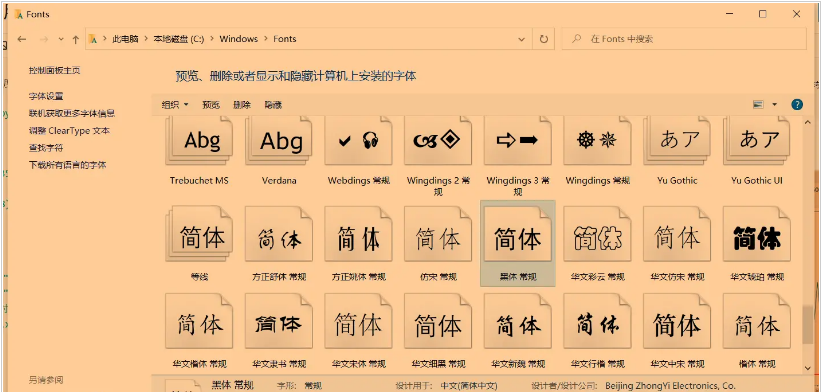Refresh the Fonts folder view
The image size is (821, 392).
point(543,39)
